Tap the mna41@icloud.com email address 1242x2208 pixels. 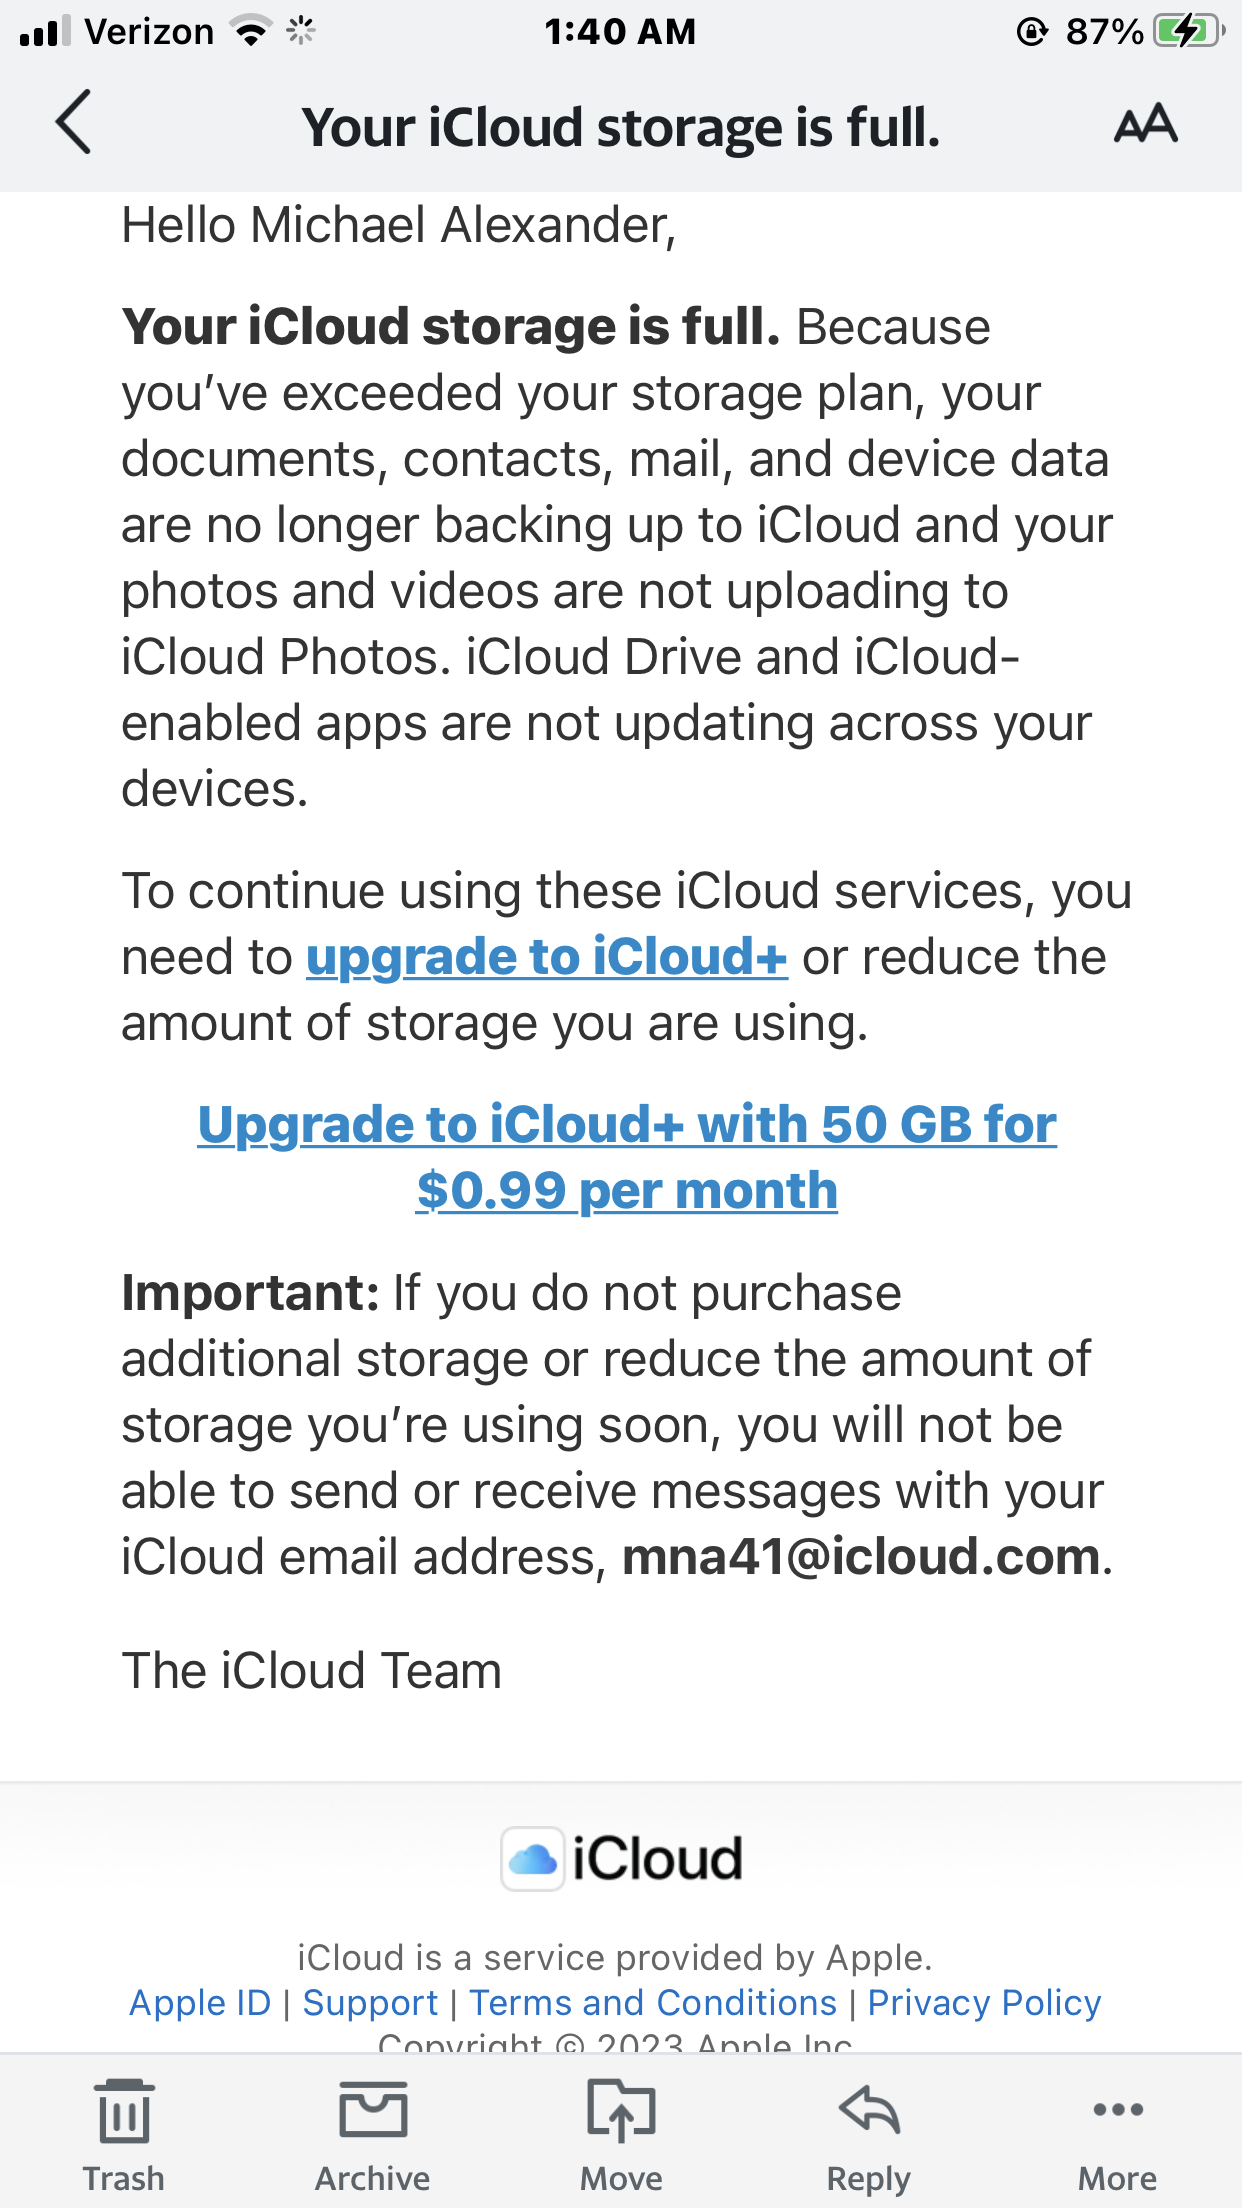coord(861,1557)
